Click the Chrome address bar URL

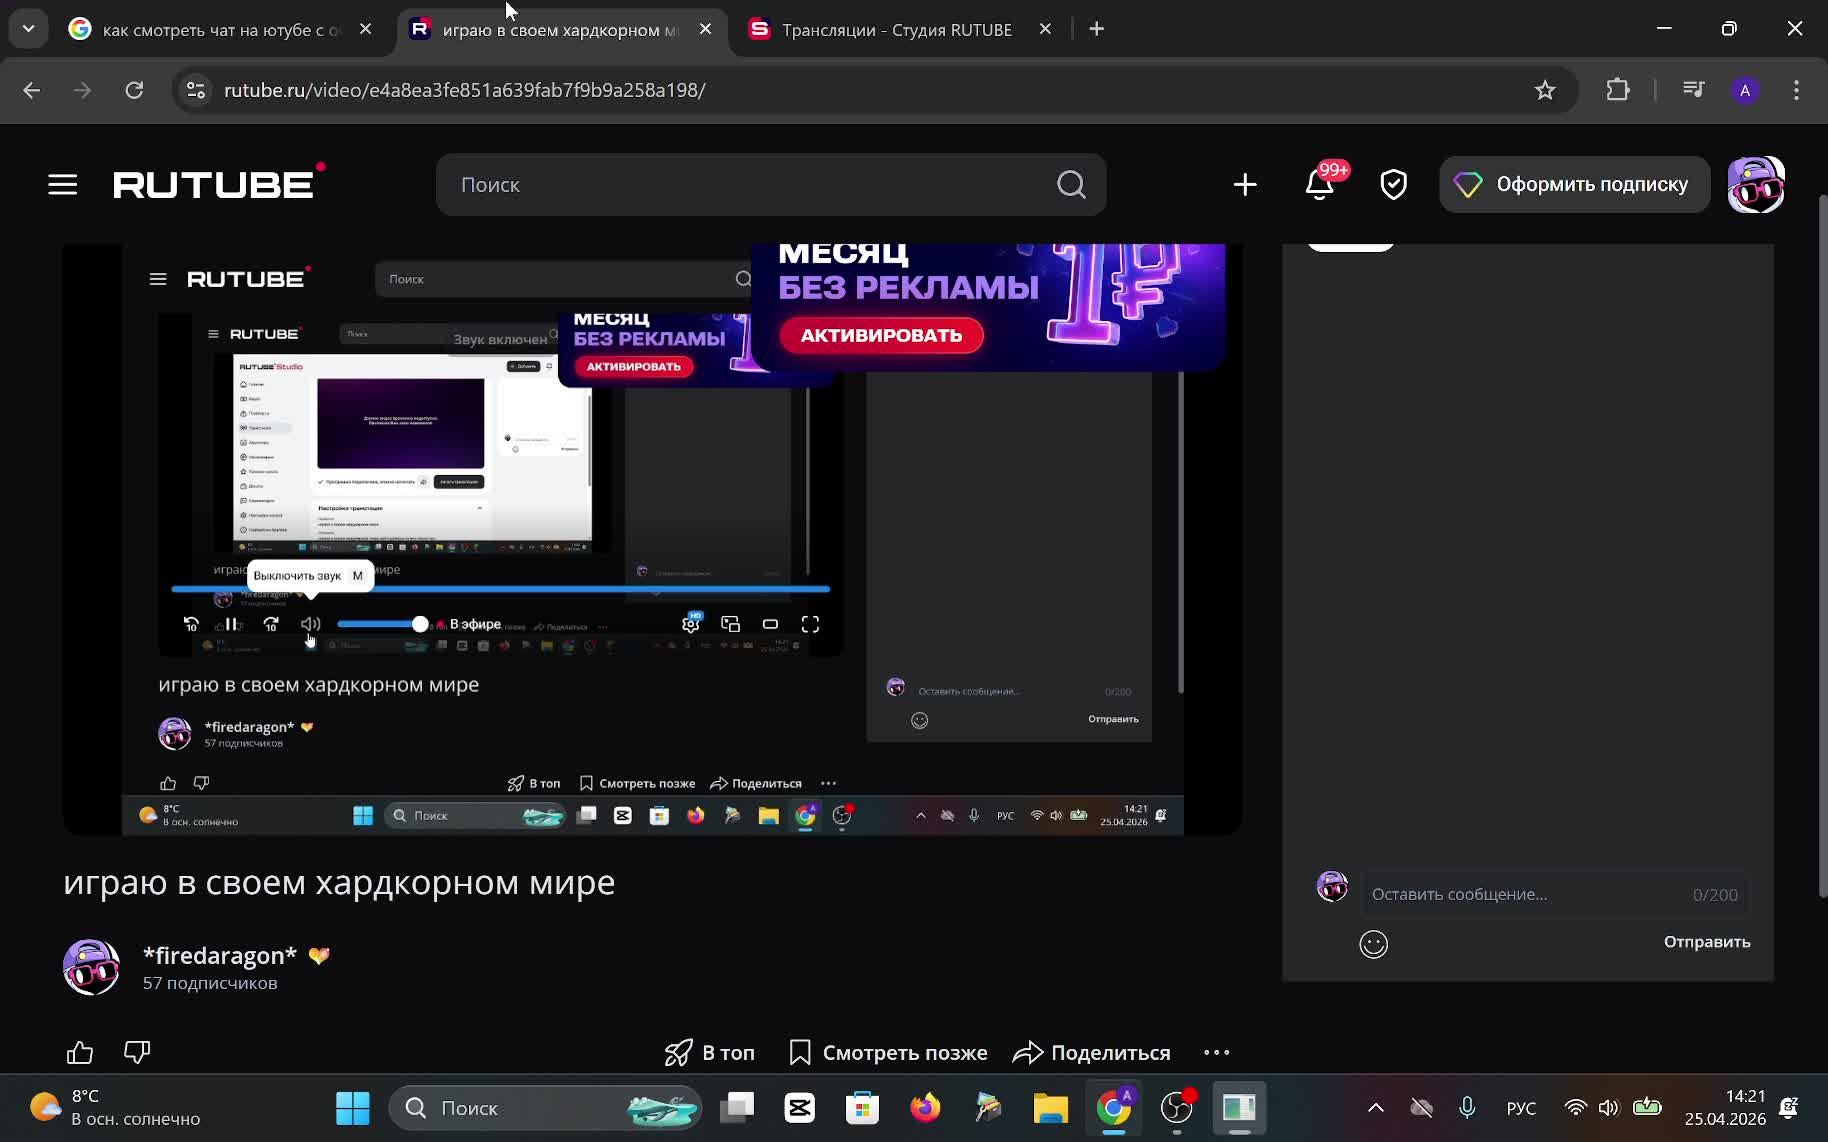465,90
